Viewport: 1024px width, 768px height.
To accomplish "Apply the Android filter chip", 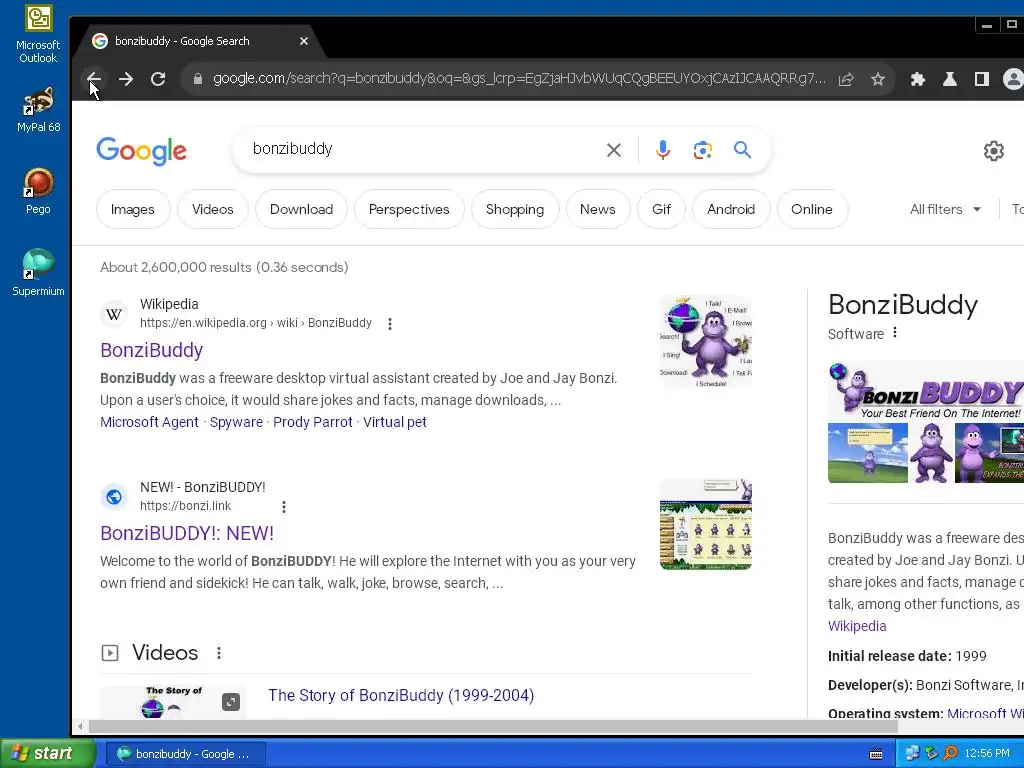I will 731,209.
